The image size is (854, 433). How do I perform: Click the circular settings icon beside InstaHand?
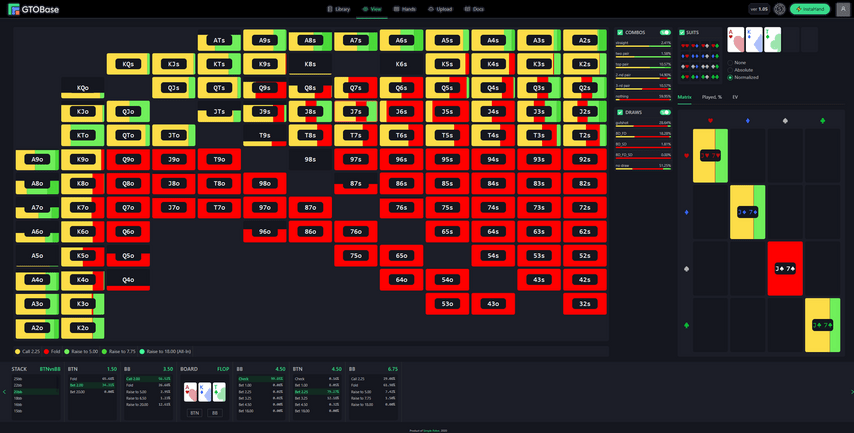tap(780, 9)
